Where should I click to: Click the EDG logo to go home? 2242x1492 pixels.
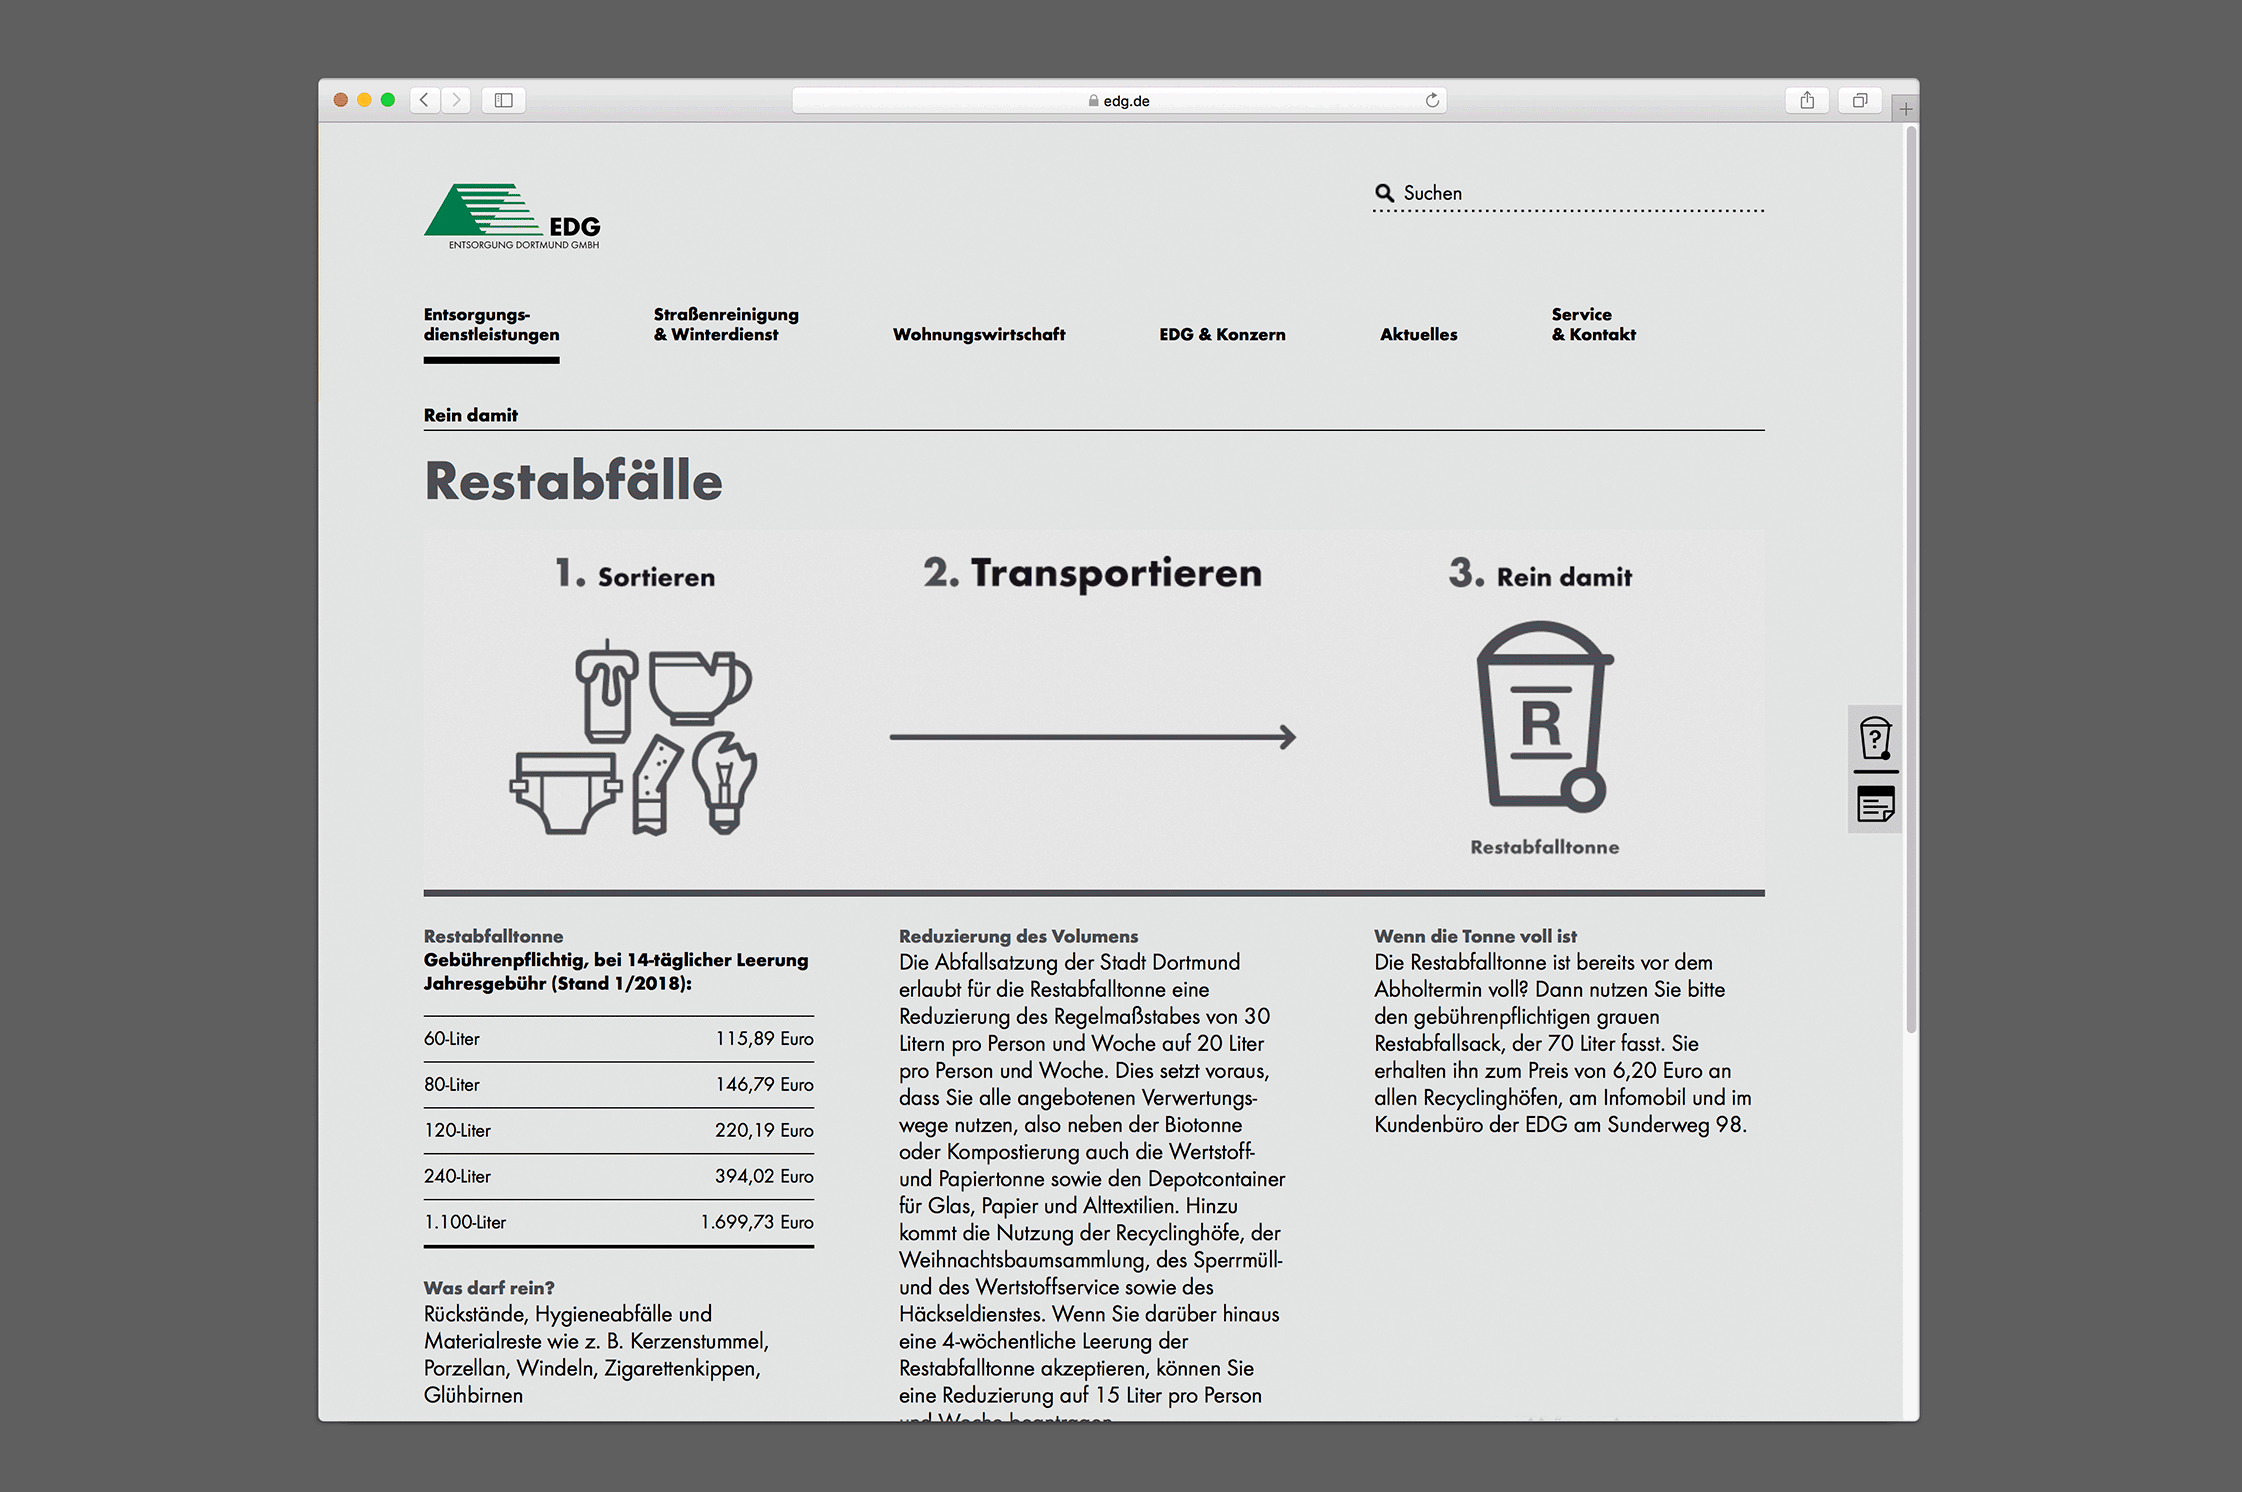click(x=512, y=216)
